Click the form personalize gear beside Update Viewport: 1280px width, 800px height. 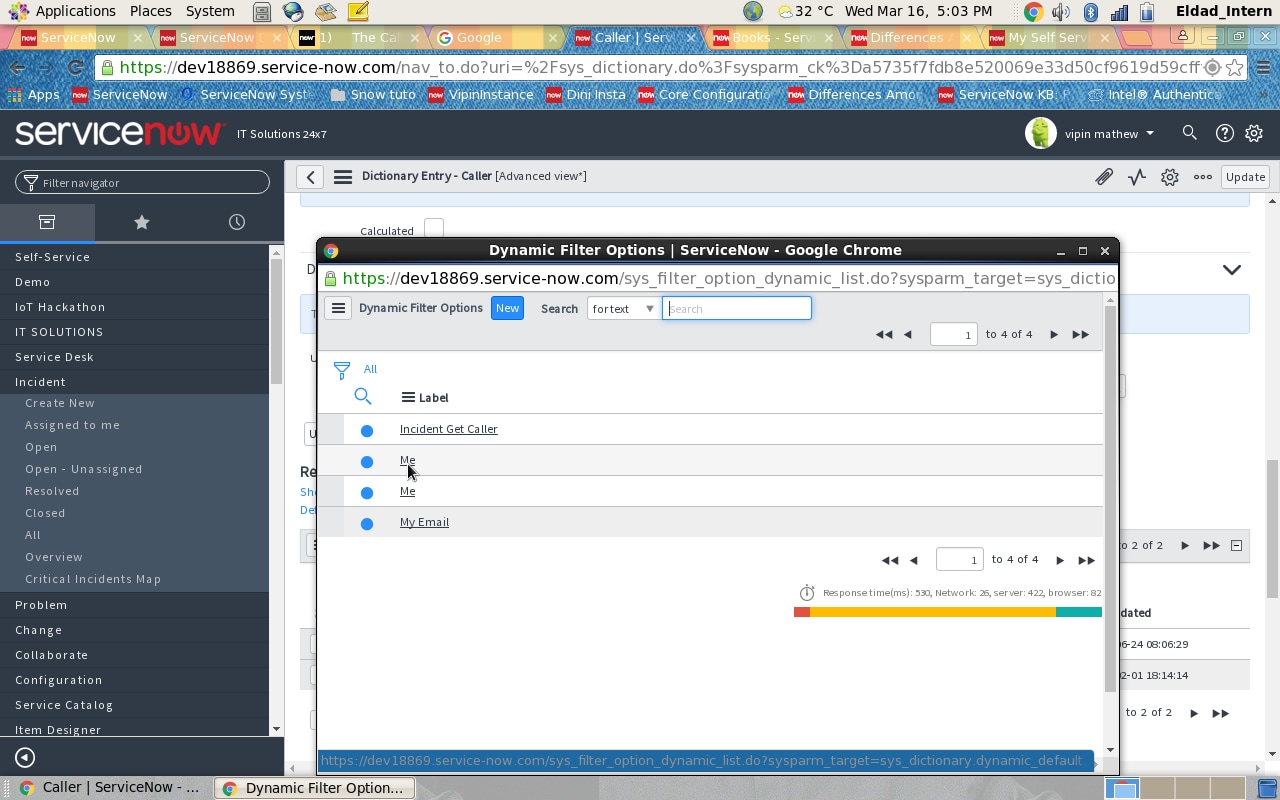click(1170, 177)
